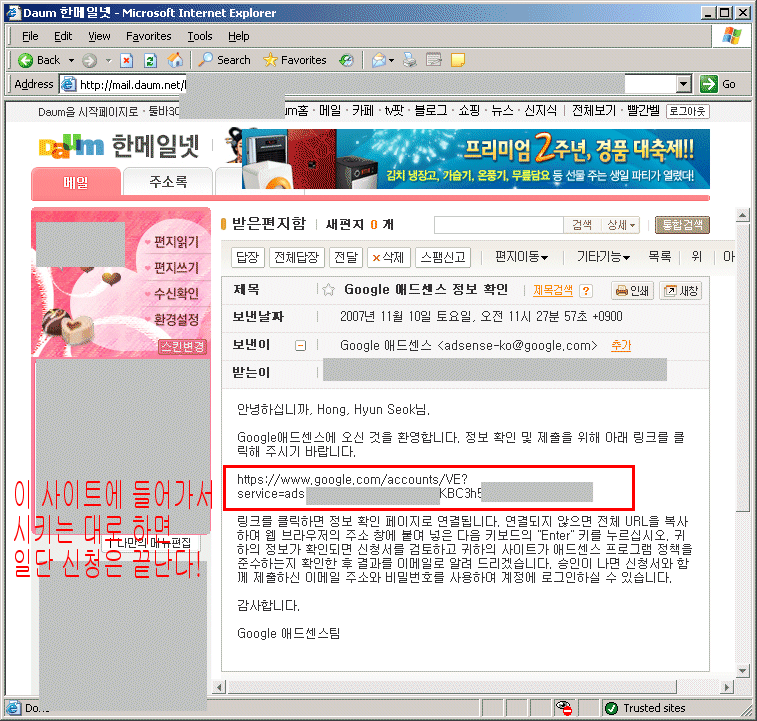Screen dimensions: 757x721
Task: Click the Mail envelope toolbar icon
Action: tap(379, 60)
